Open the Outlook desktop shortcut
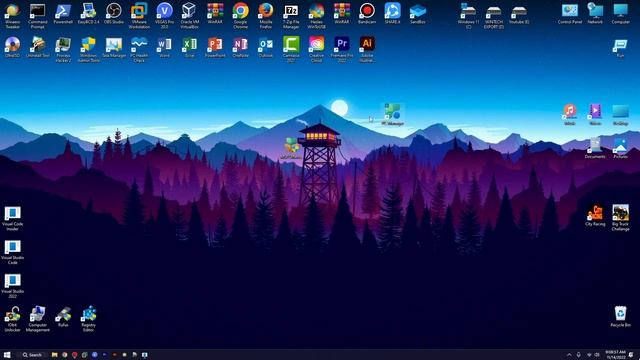 266,47
